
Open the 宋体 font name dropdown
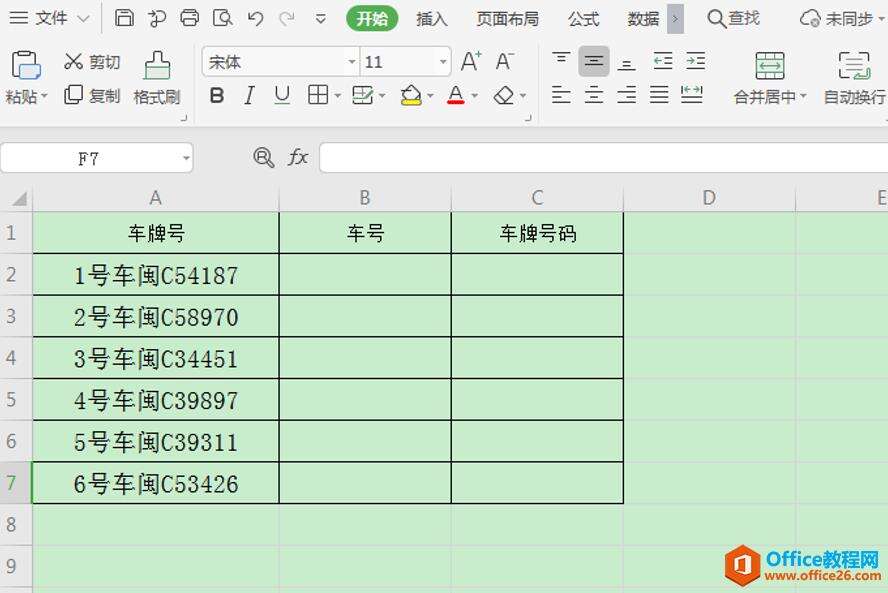352,61
